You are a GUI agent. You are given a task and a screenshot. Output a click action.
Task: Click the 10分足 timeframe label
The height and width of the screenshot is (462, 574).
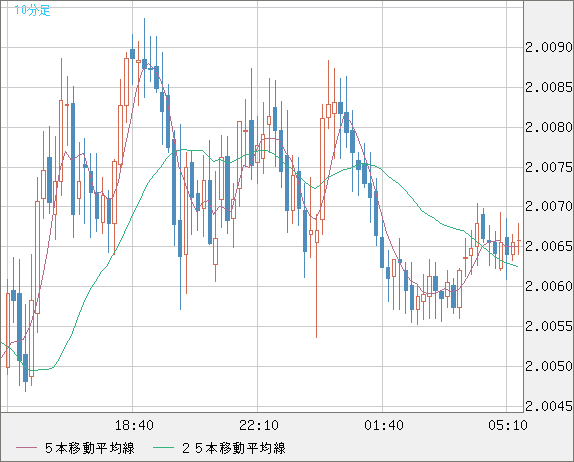point(32,10)
